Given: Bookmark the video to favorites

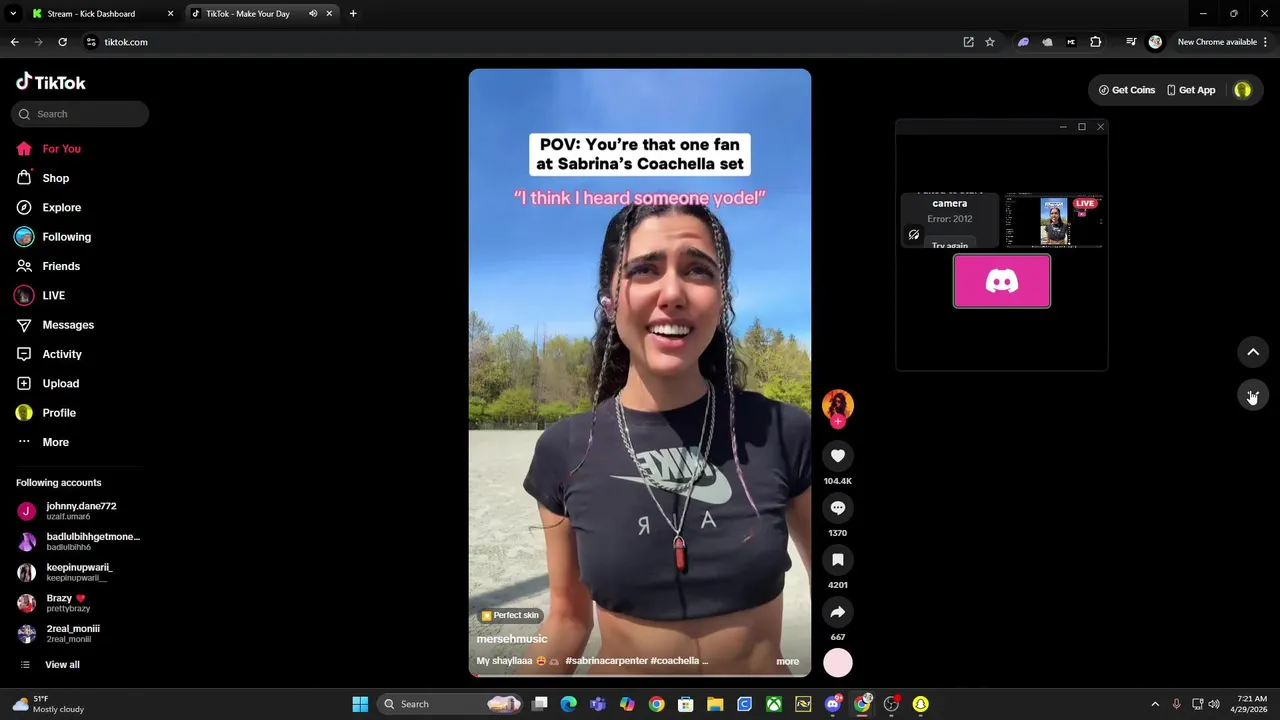Looking at the screenshot, I should tap(838, 560).
